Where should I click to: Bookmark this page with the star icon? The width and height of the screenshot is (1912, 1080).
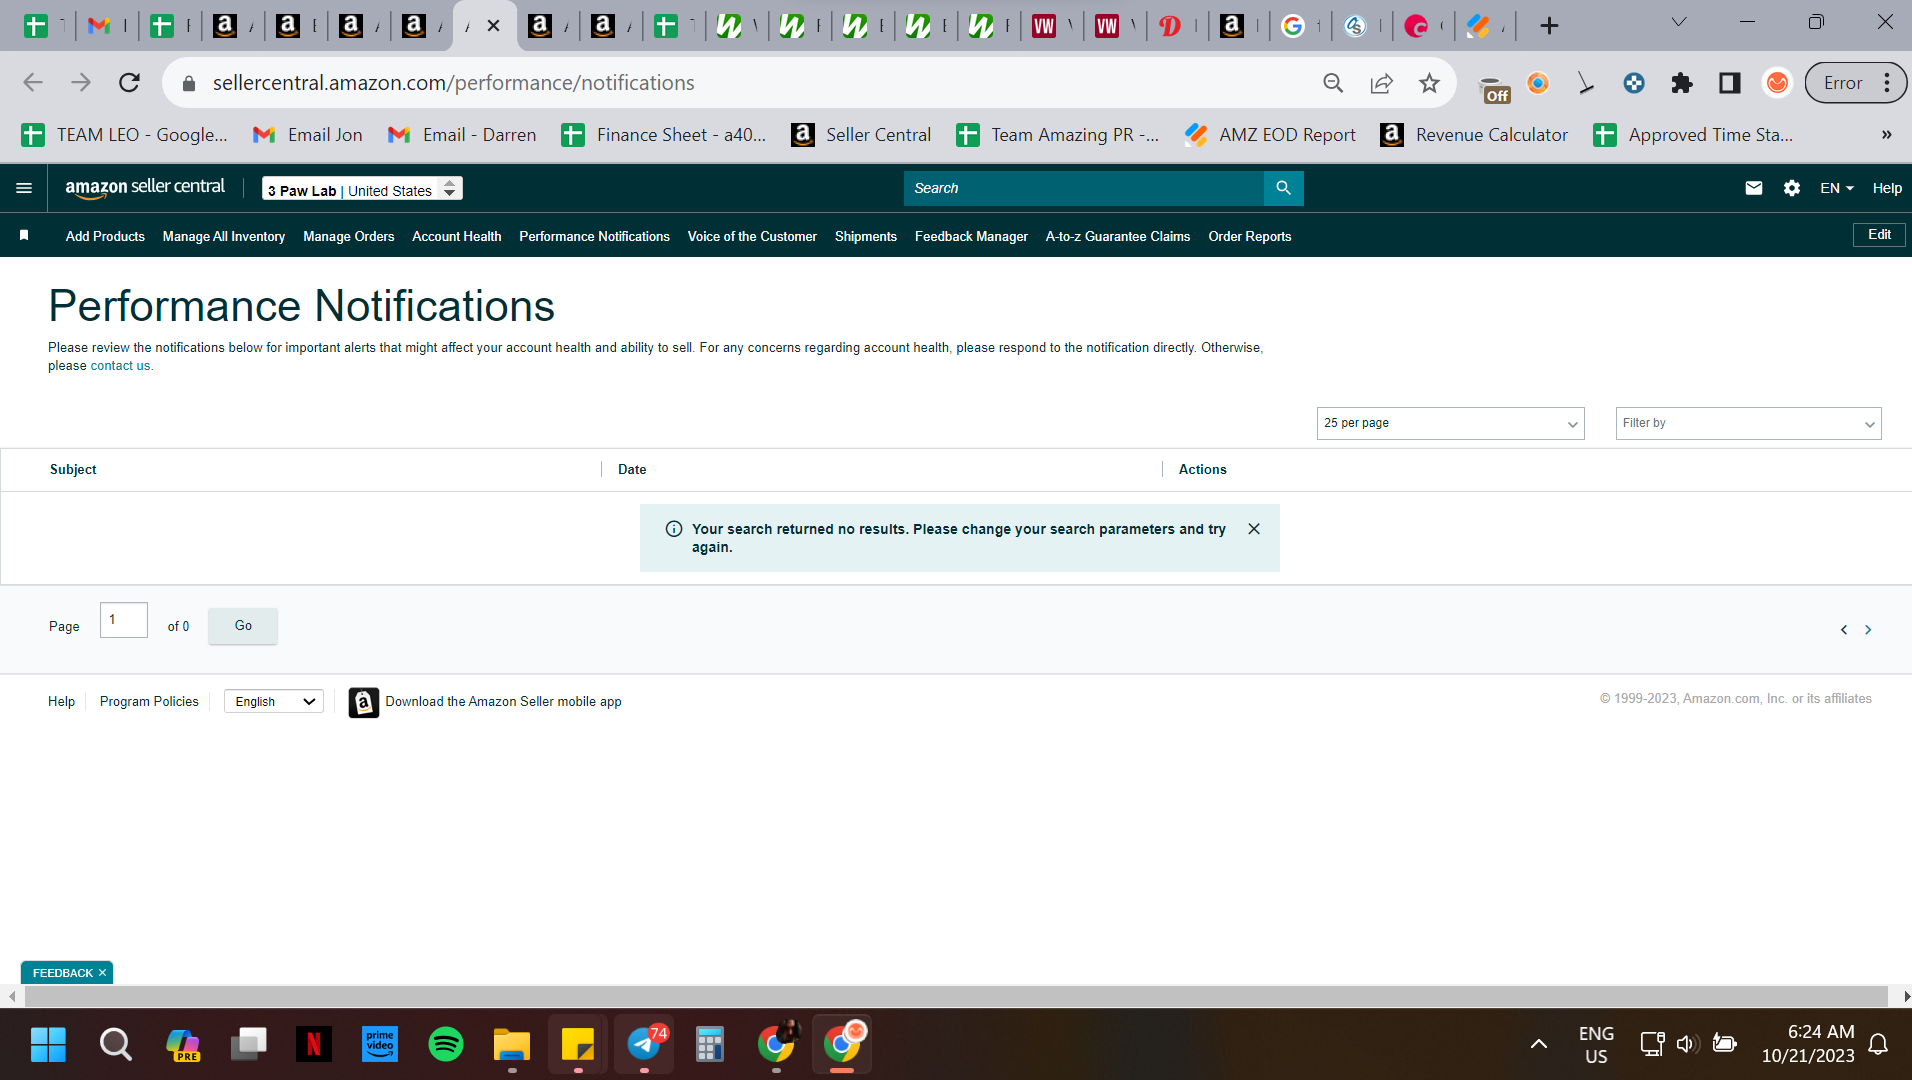pyautogui.click(x=1429, y=83)
